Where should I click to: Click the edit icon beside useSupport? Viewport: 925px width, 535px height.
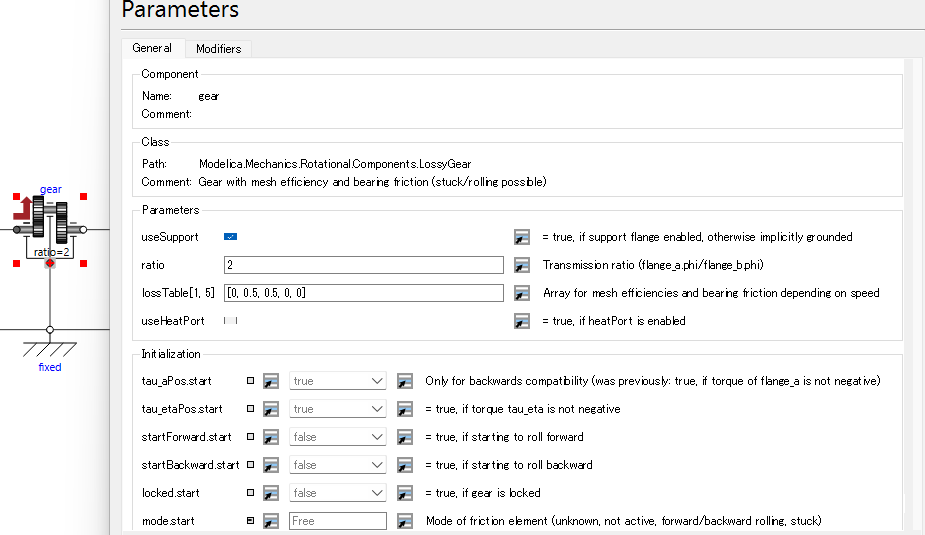521,237
